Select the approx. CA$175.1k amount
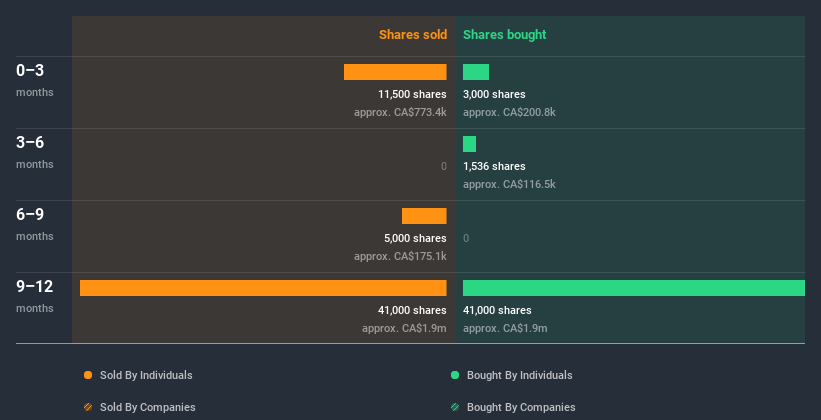Screen dimensions: 821x420 [x=401, y=257]
